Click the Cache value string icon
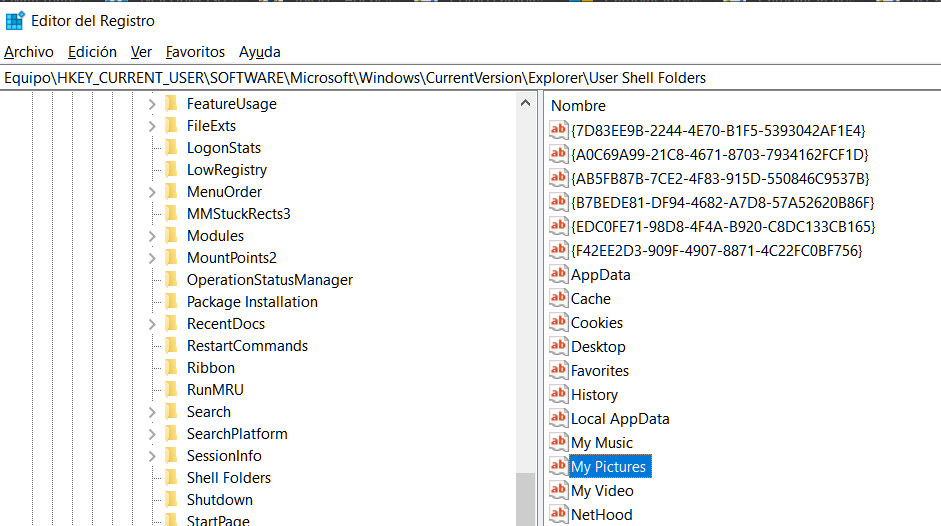The height and width of the screenshot is (526, 941). pyautogui.click(x=558, y=298)
